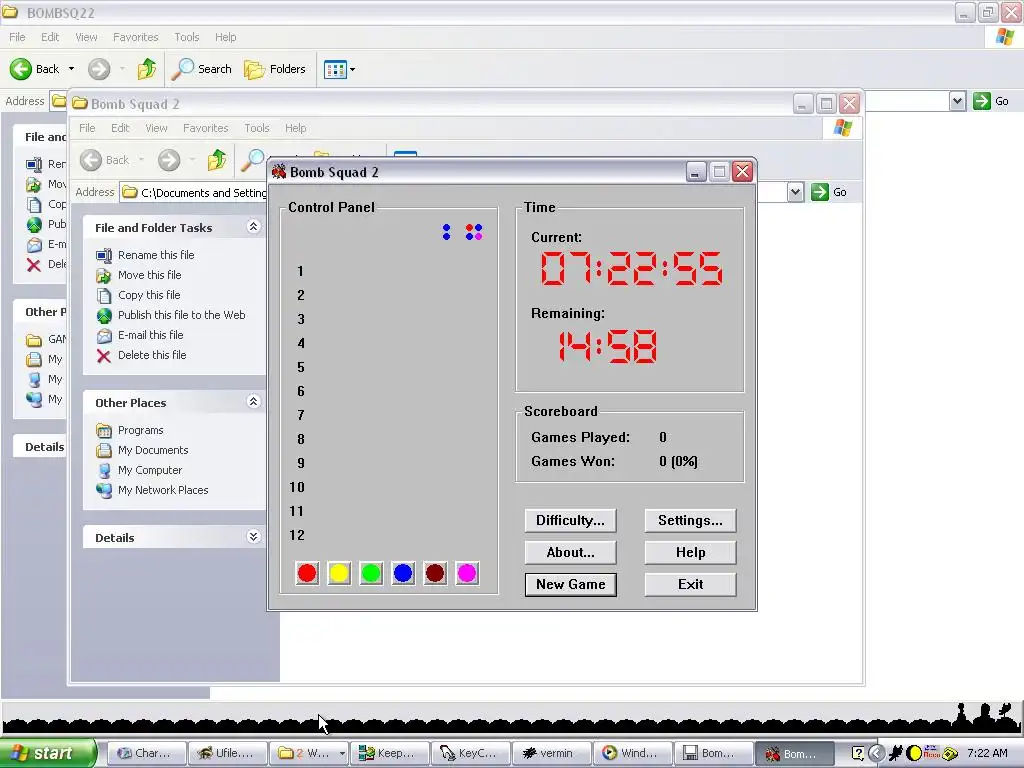Open View menu in BOMBSQ22 window
Viewport: 1024px width, 768px height.
[x=86, y=37]
